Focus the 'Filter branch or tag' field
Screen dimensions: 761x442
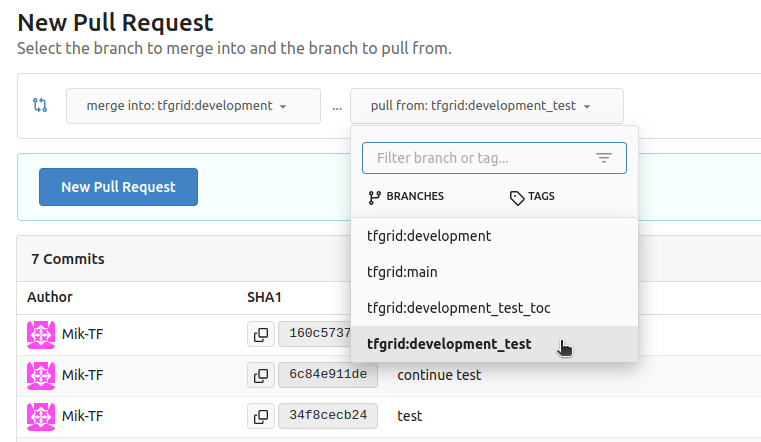[x=480, y=158]
